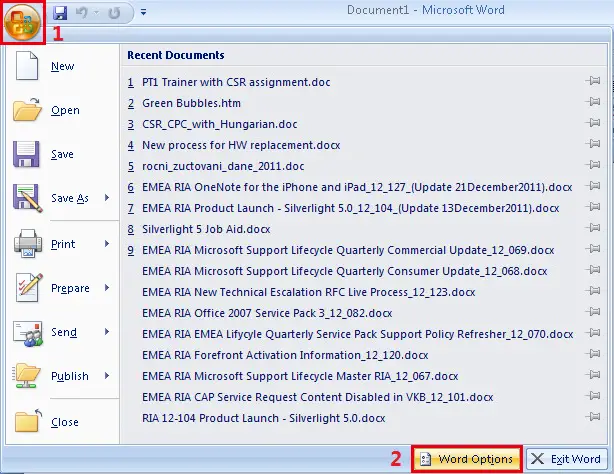614x474 pixels.
Task: Open EMEA RIA Forefront Activation Information_12_120.docx
Action: pos(285,355)
